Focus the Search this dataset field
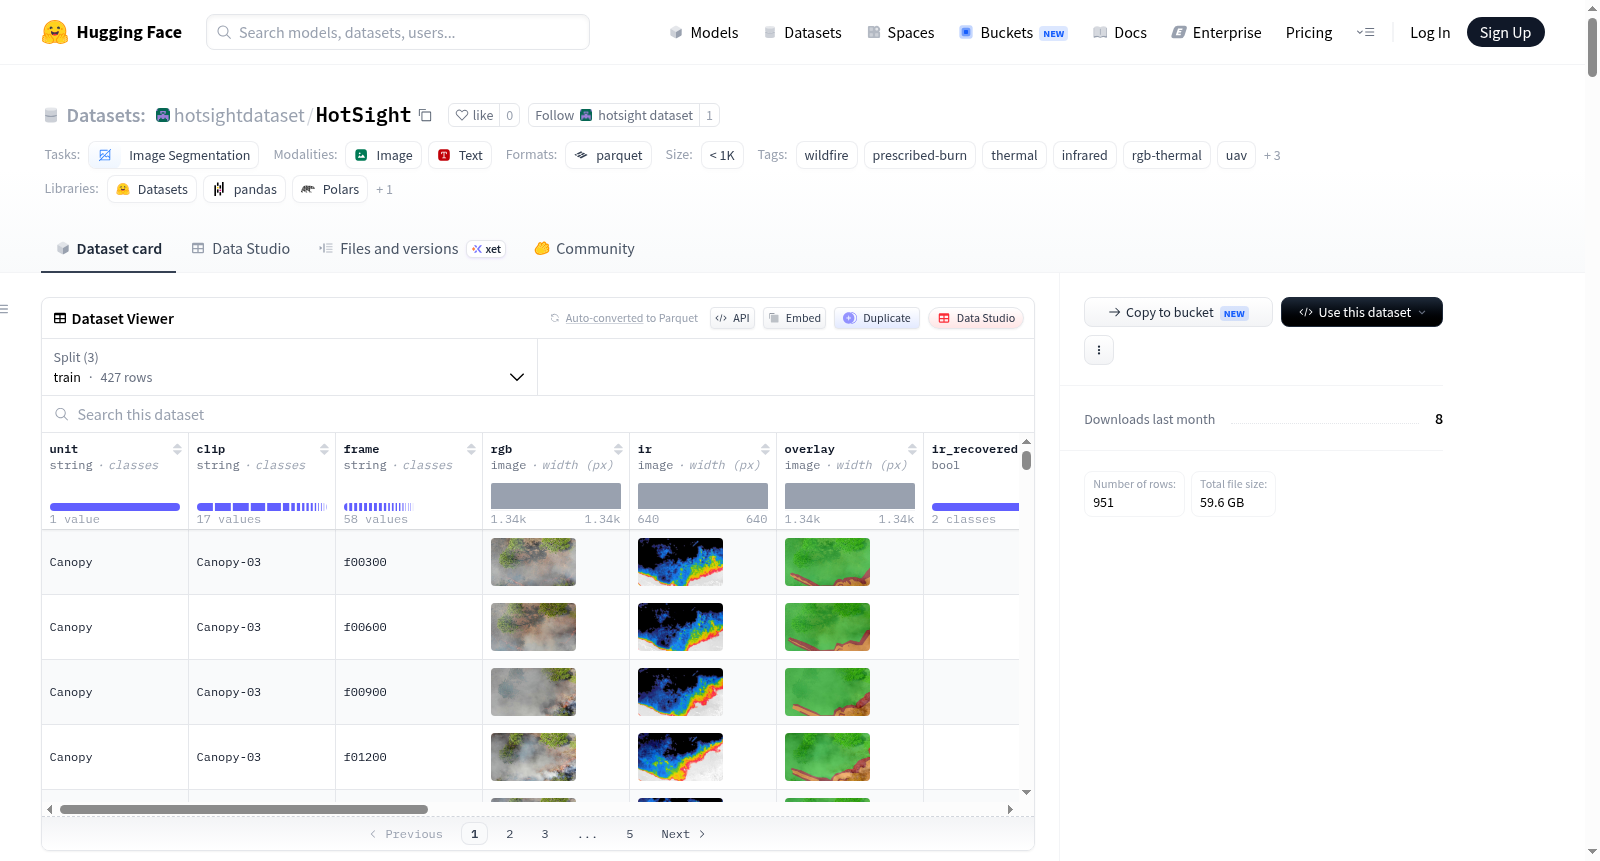This screenshot has width=1600, height=861. (538, 414)
